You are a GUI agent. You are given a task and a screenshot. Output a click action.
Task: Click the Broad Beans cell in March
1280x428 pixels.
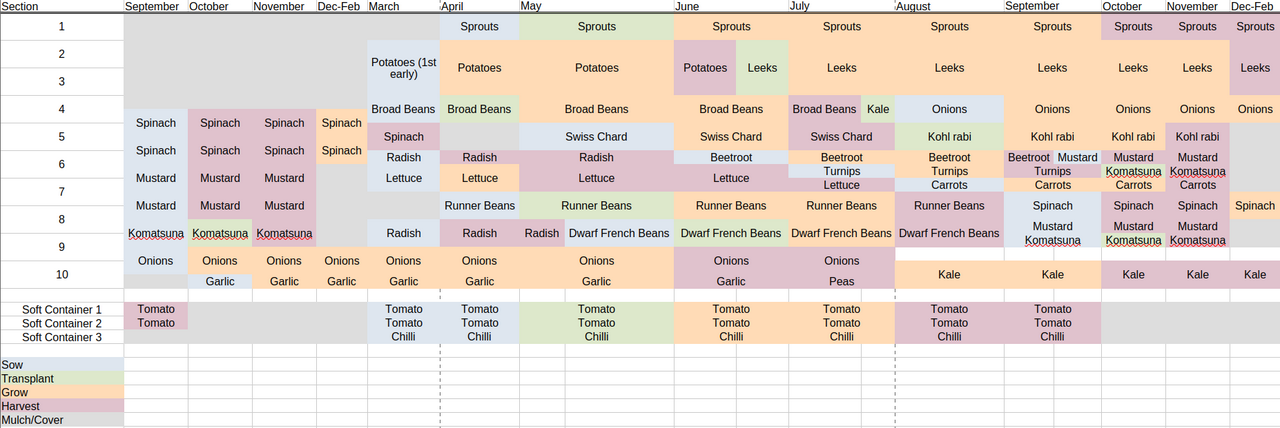tap(403, 109)
